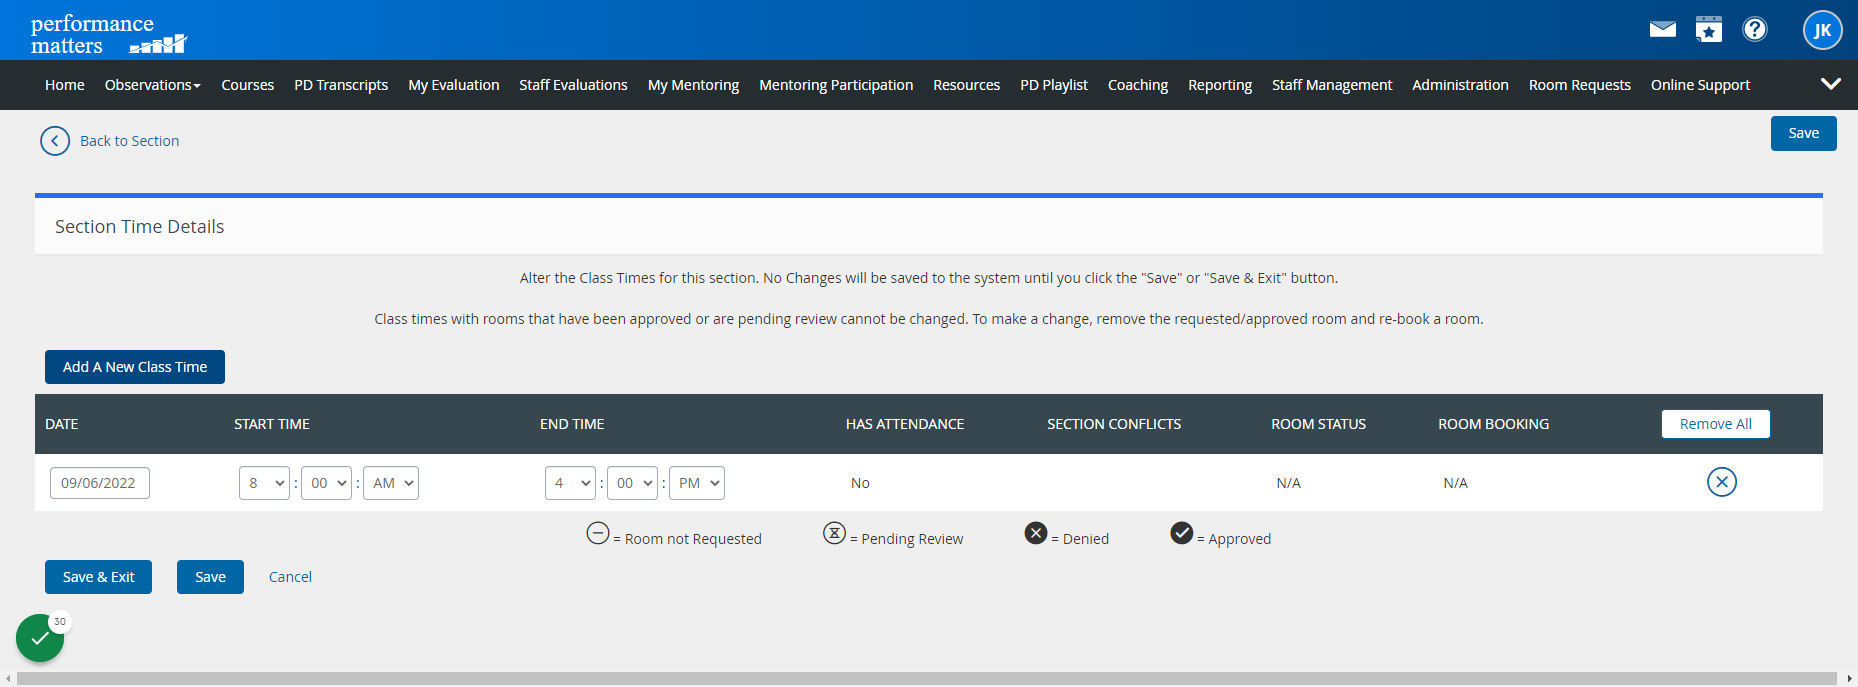Open the start time AM/PM dropdown

click(x=391, y=483)
